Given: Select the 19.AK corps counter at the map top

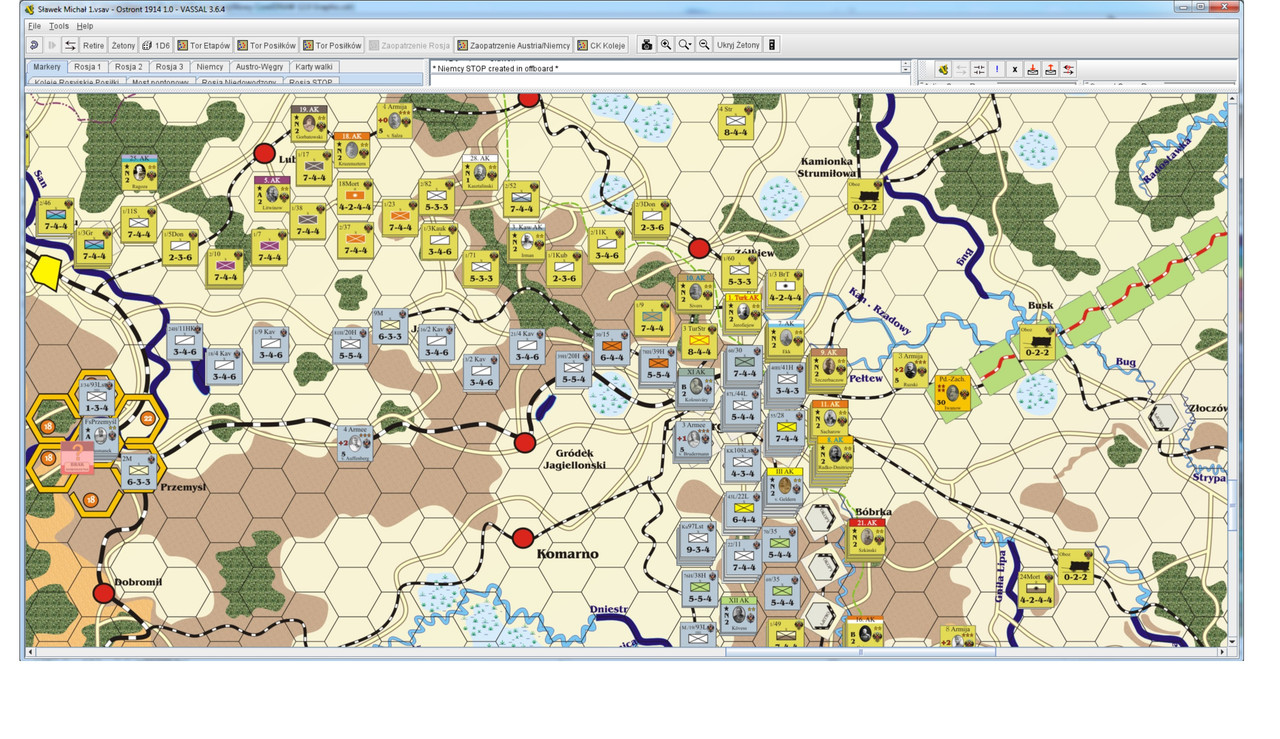Looking at the screenshot, I should click(x=310, y=124).
